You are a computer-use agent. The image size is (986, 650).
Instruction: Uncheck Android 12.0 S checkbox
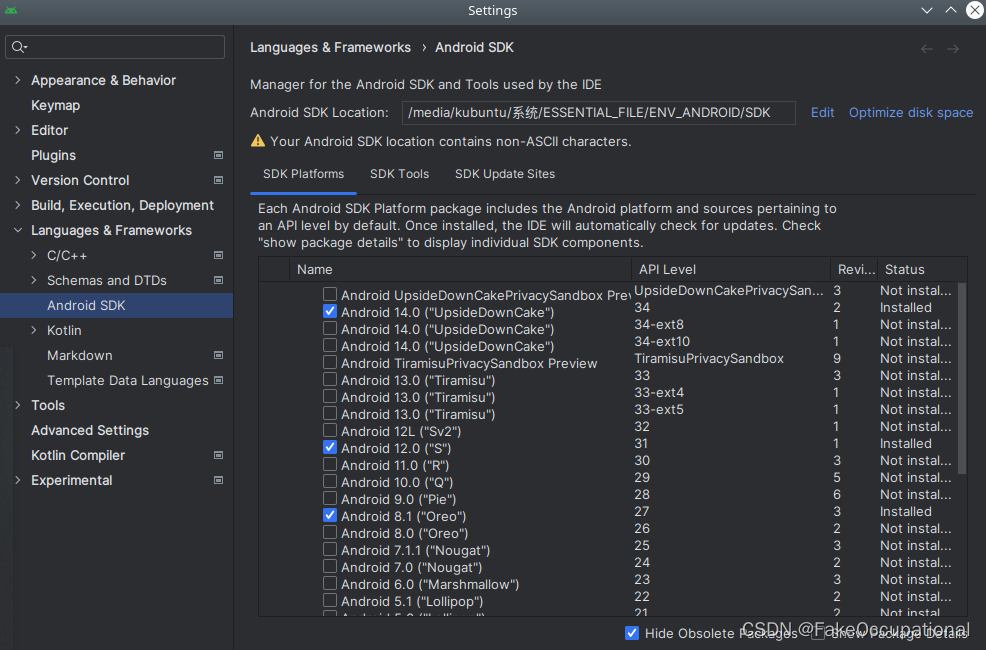[330, 447]
